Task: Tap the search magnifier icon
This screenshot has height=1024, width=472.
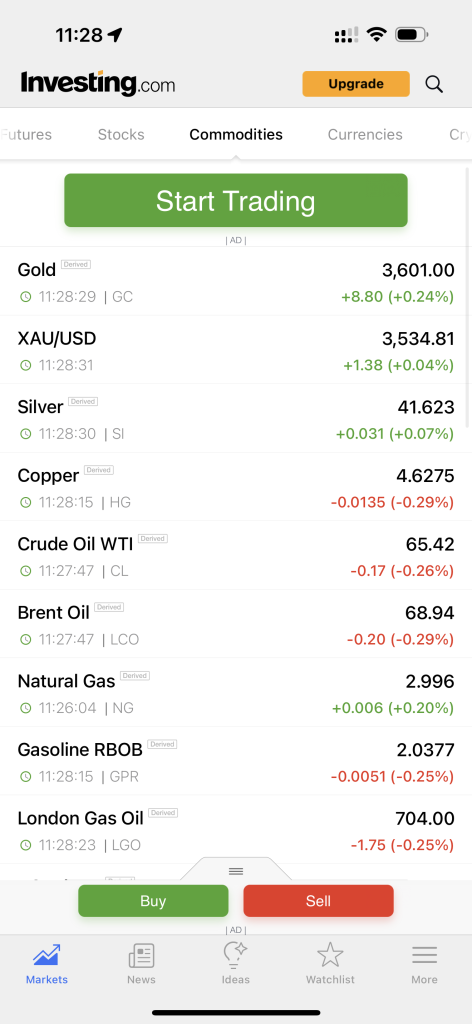Action: coord(434,84)
